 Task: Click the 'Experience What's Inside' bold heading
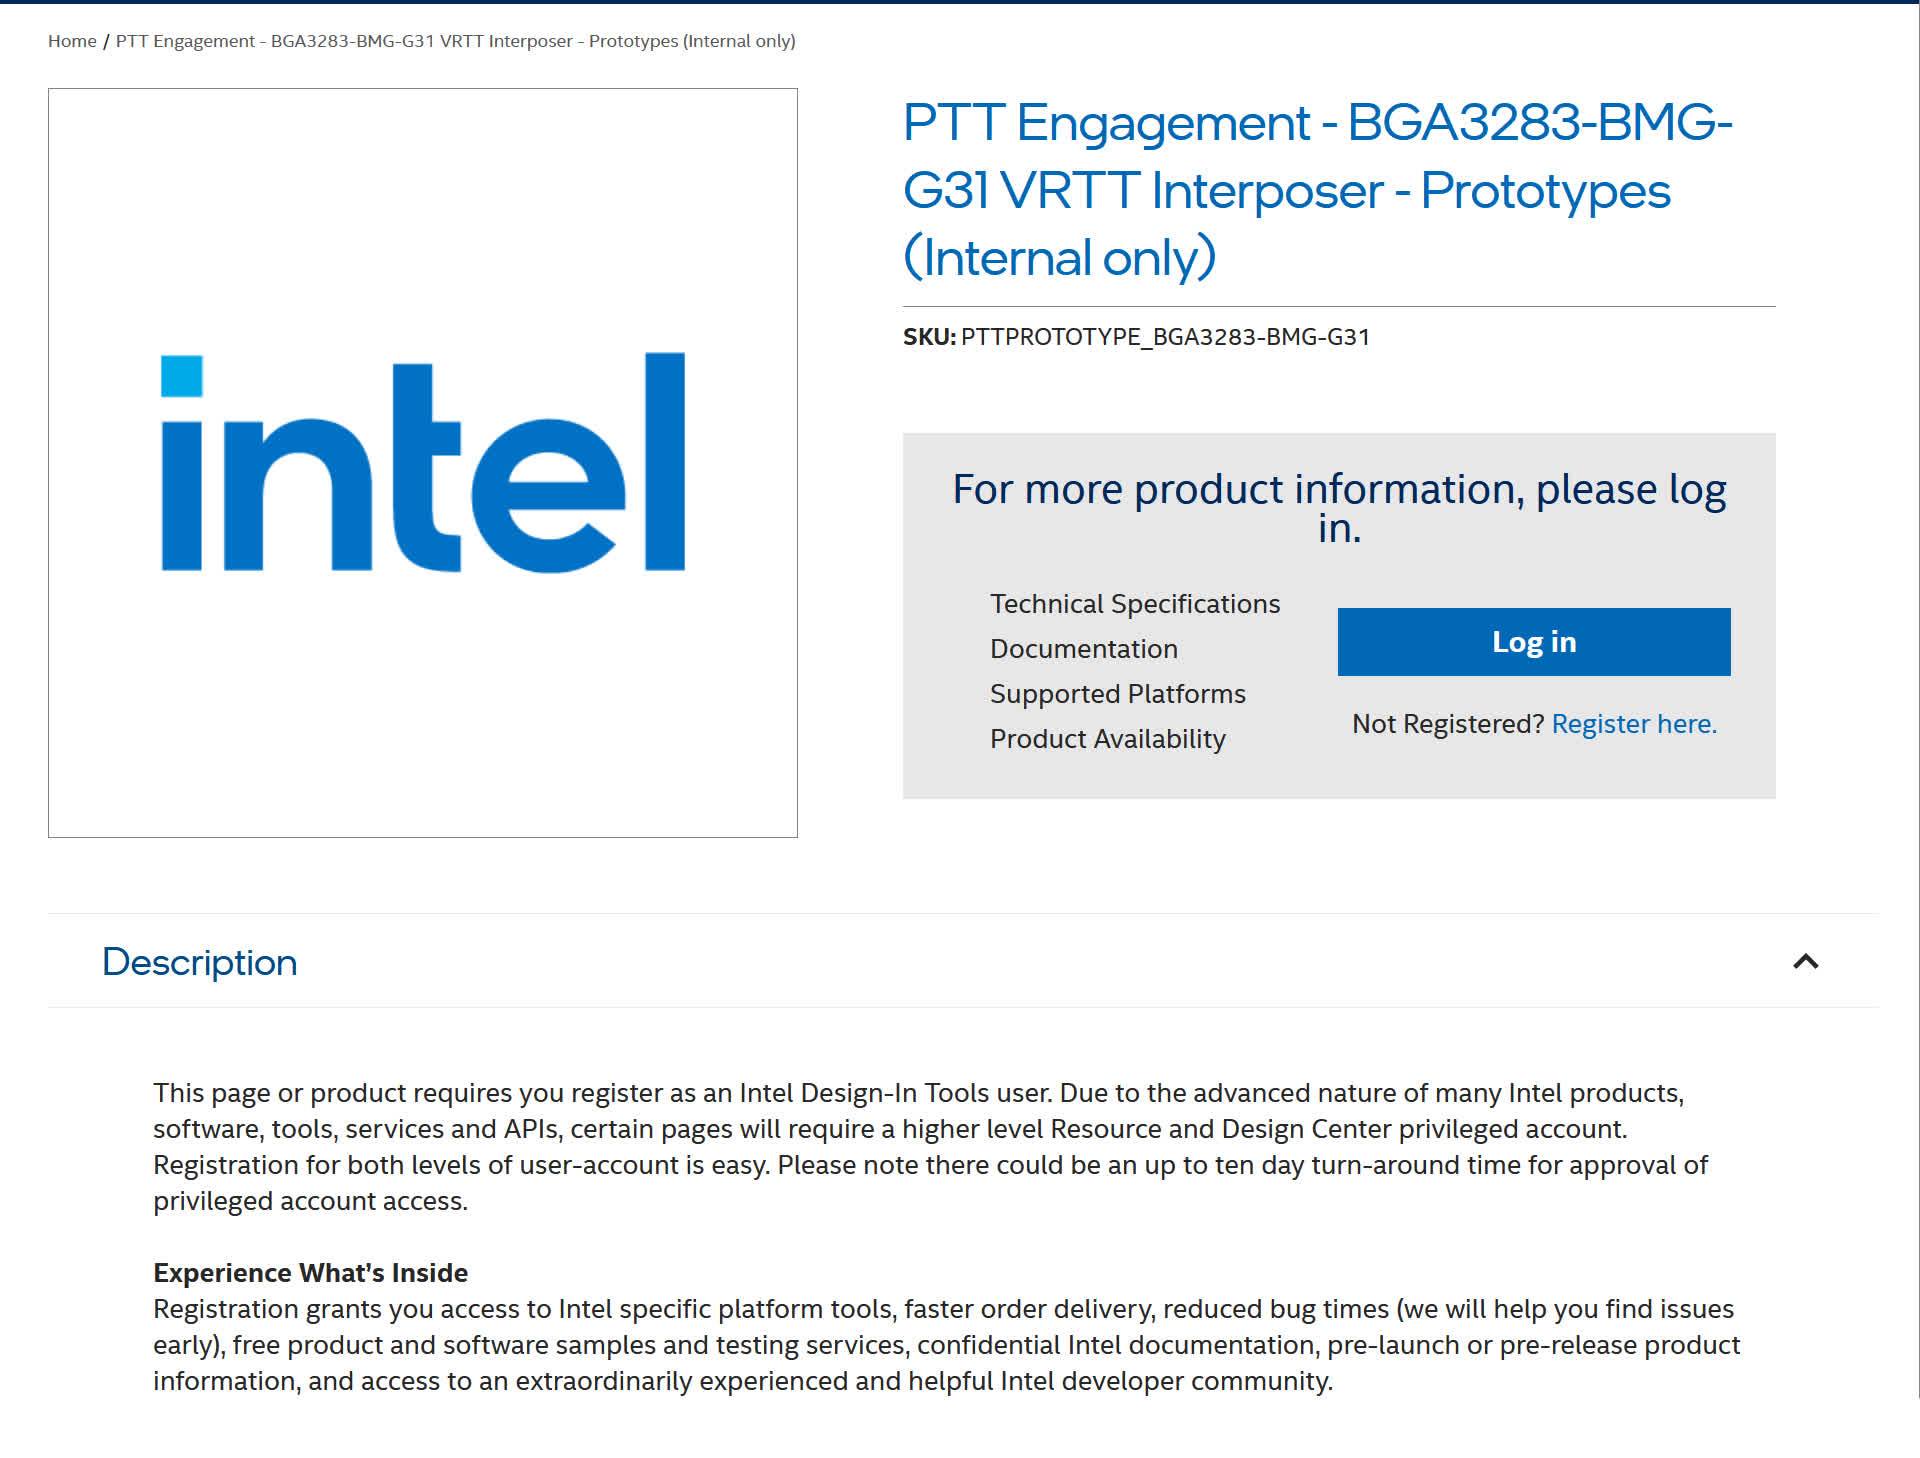pos(310,1273)
